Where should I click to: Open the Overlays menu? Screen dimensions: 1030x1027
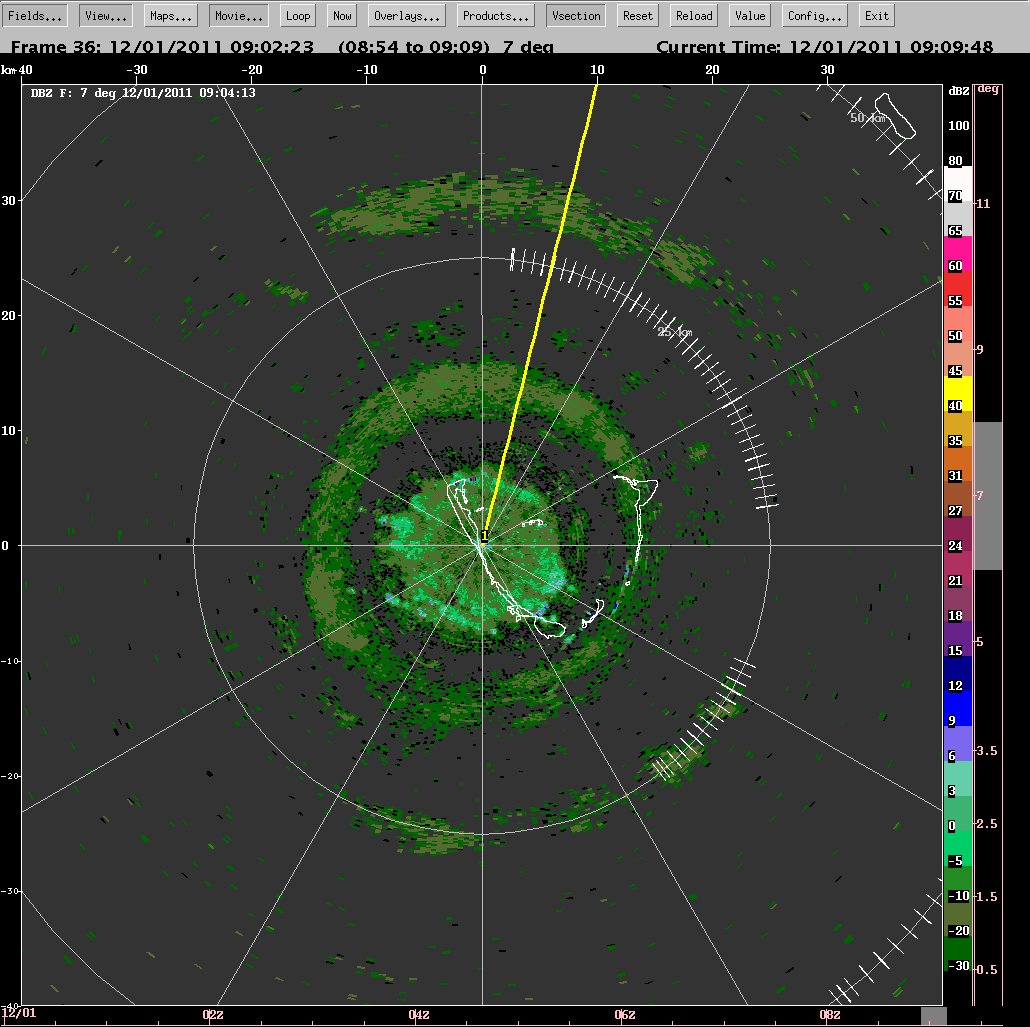point(406,15)
